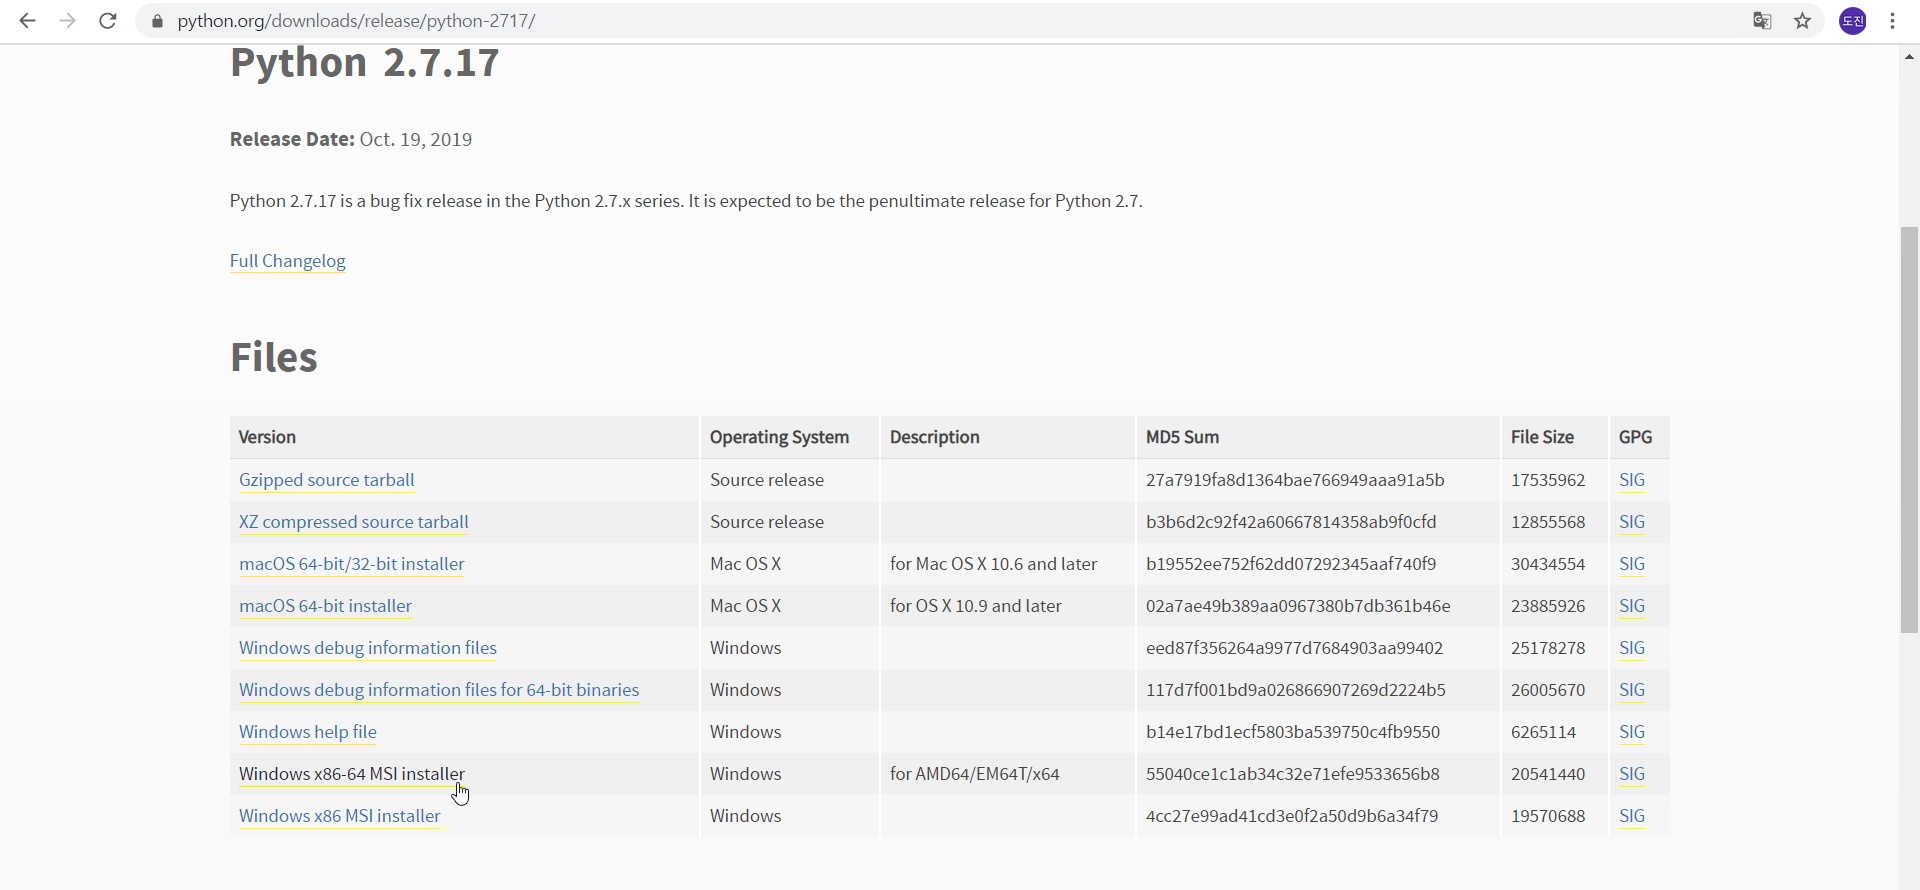Download Windows x86-64 MSI installer
1920x890 pixels.
[x=352, y=774]
